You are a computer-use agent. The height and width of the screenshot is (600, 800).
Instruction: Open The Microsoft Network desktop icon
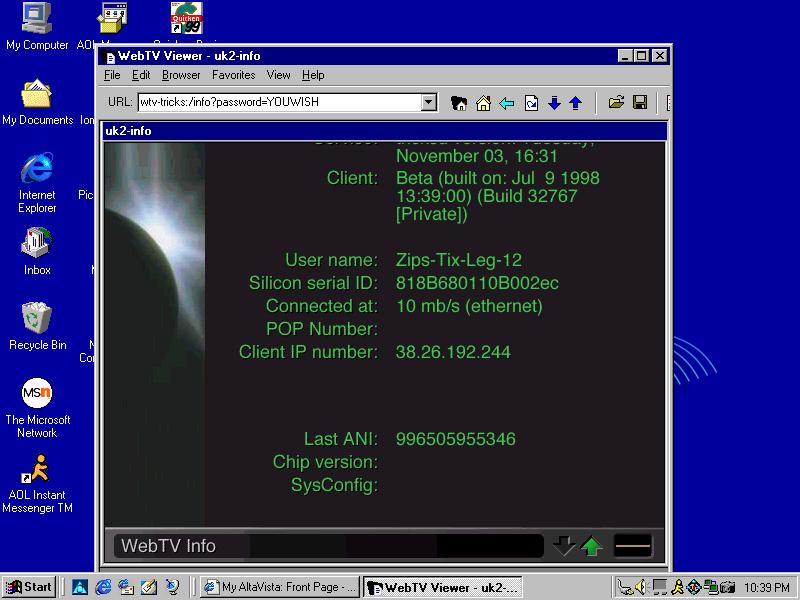pyautogui.click(x=37, y=408)
